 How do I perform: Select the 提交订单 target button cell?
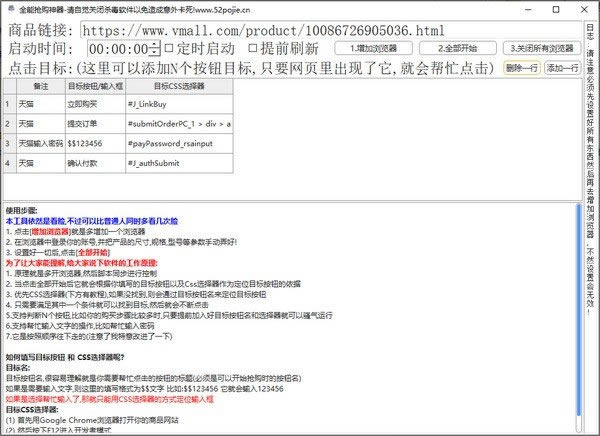click(95, 124)
